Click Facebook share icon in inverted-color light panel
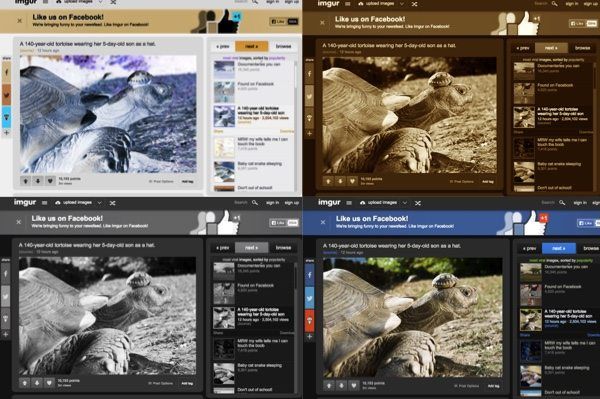The image size is (600, 399). click(7, 72)
